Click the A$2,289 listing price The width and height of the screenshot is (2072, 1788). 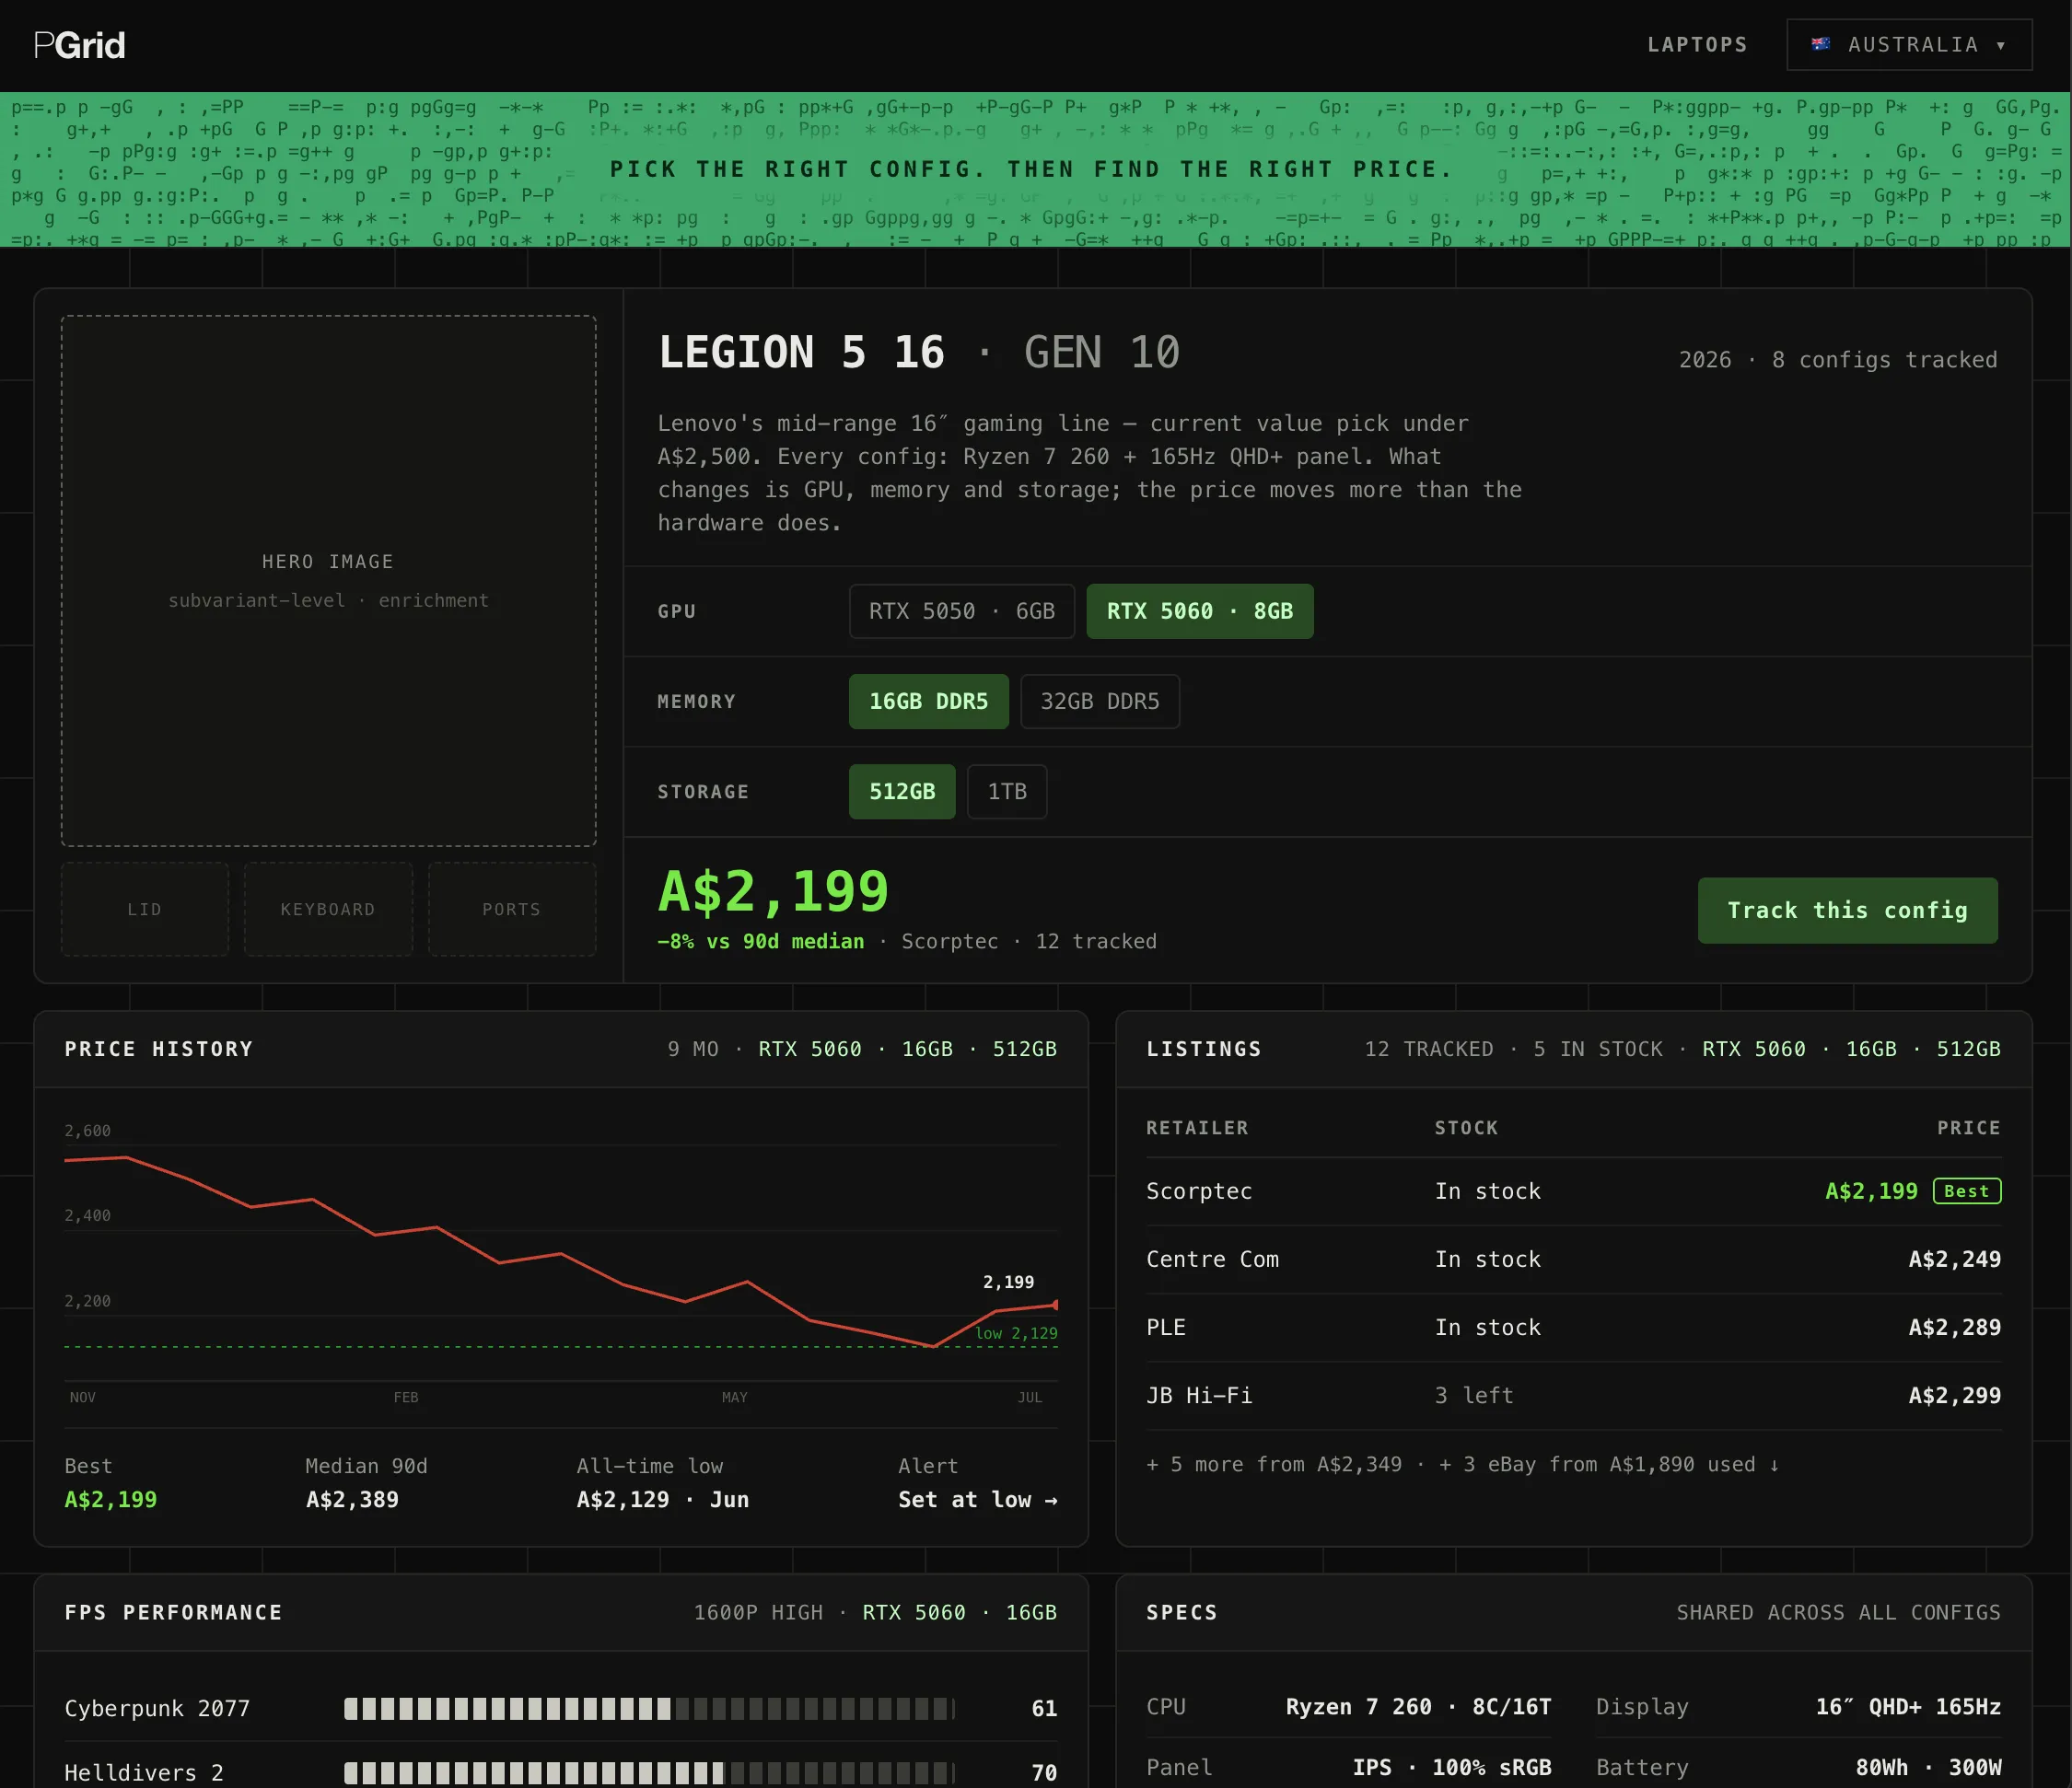(x=1954, y=1327)
